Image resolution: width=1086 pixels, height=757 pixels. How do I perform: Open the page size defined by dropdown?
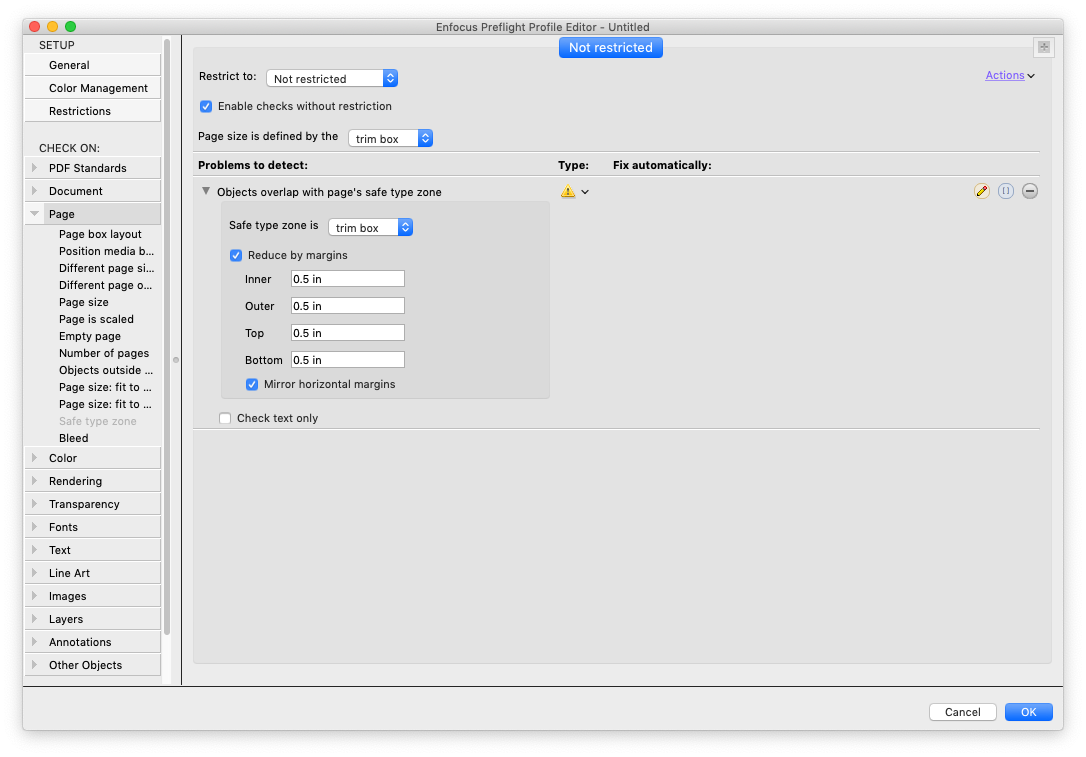[391, 138]
